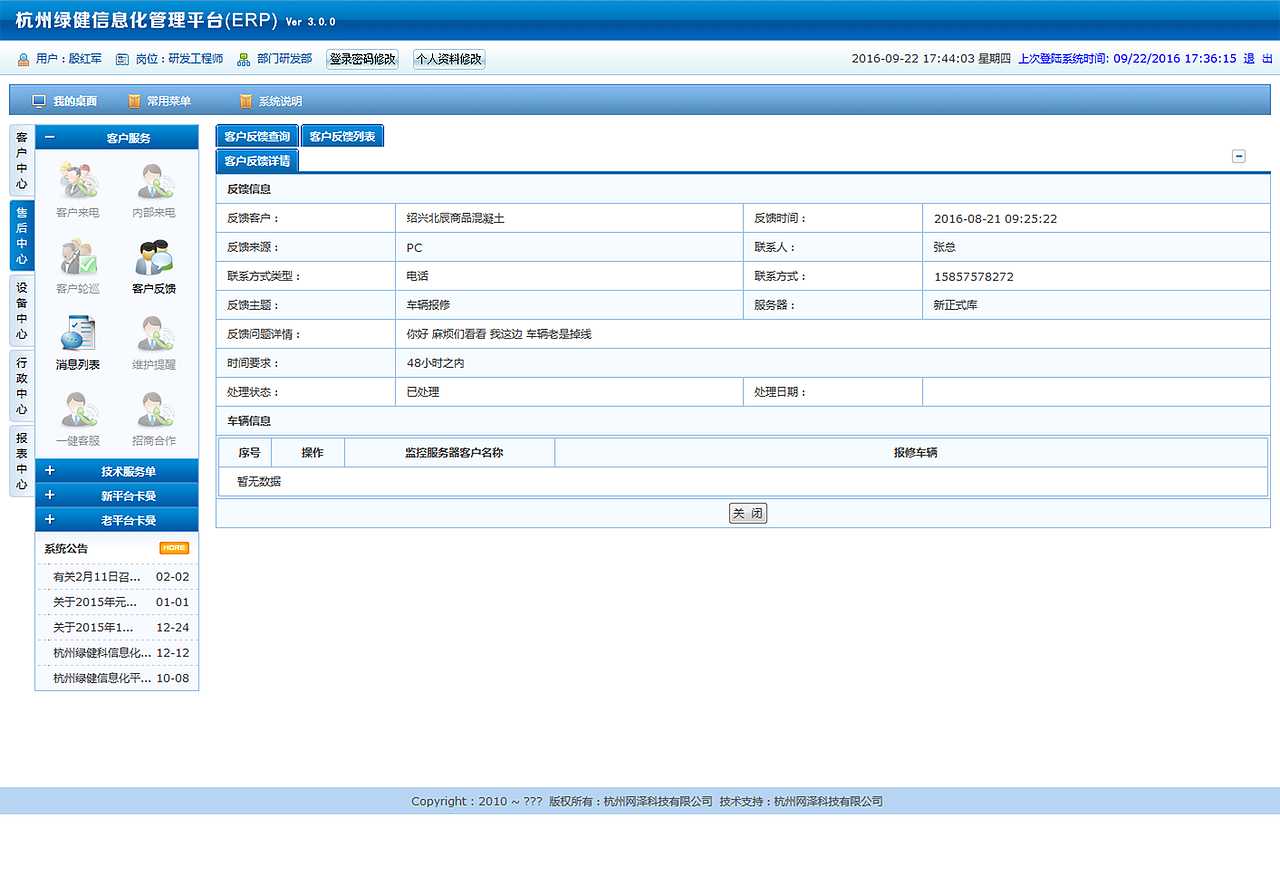The height and width of the screenshot is (876, 1280).
Task: Click status value 已处理
Action: 422,392
